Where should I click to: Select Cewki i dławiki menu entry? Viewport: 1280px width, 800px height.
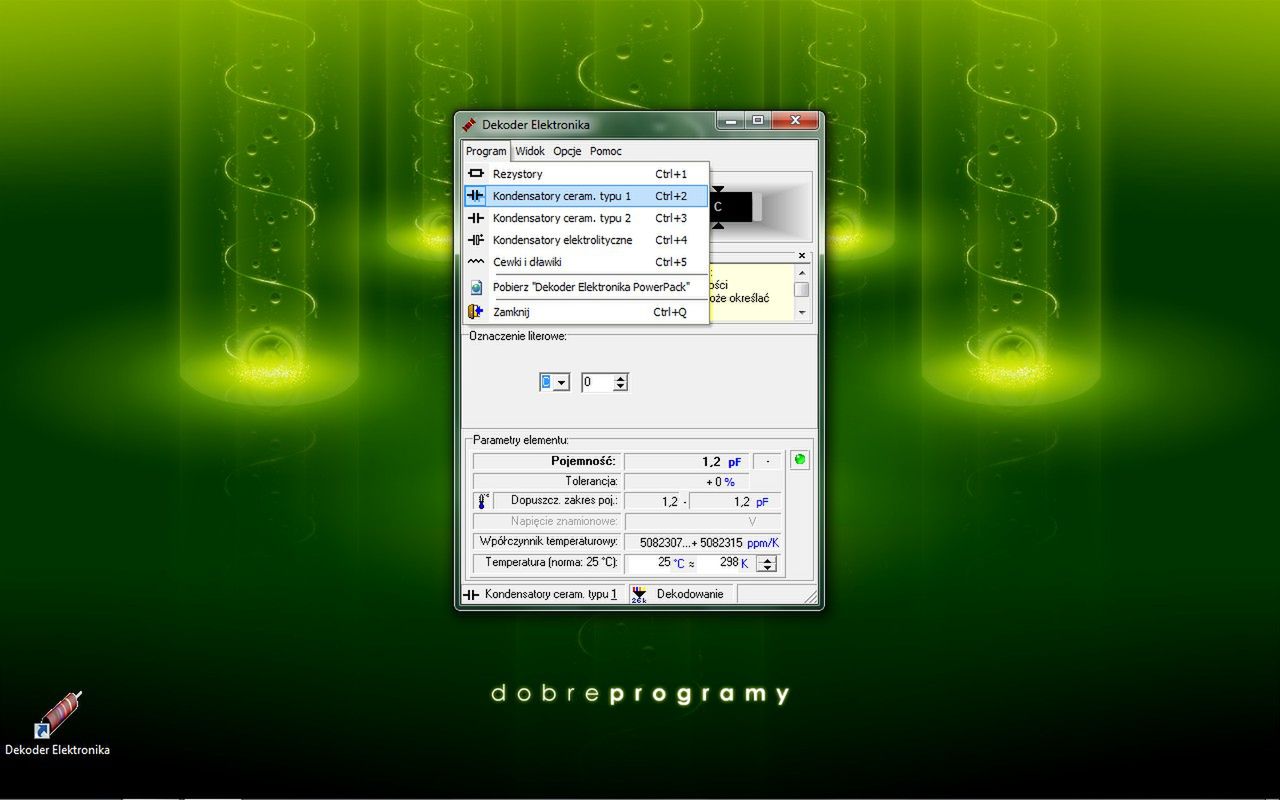[x=586, y=262]
